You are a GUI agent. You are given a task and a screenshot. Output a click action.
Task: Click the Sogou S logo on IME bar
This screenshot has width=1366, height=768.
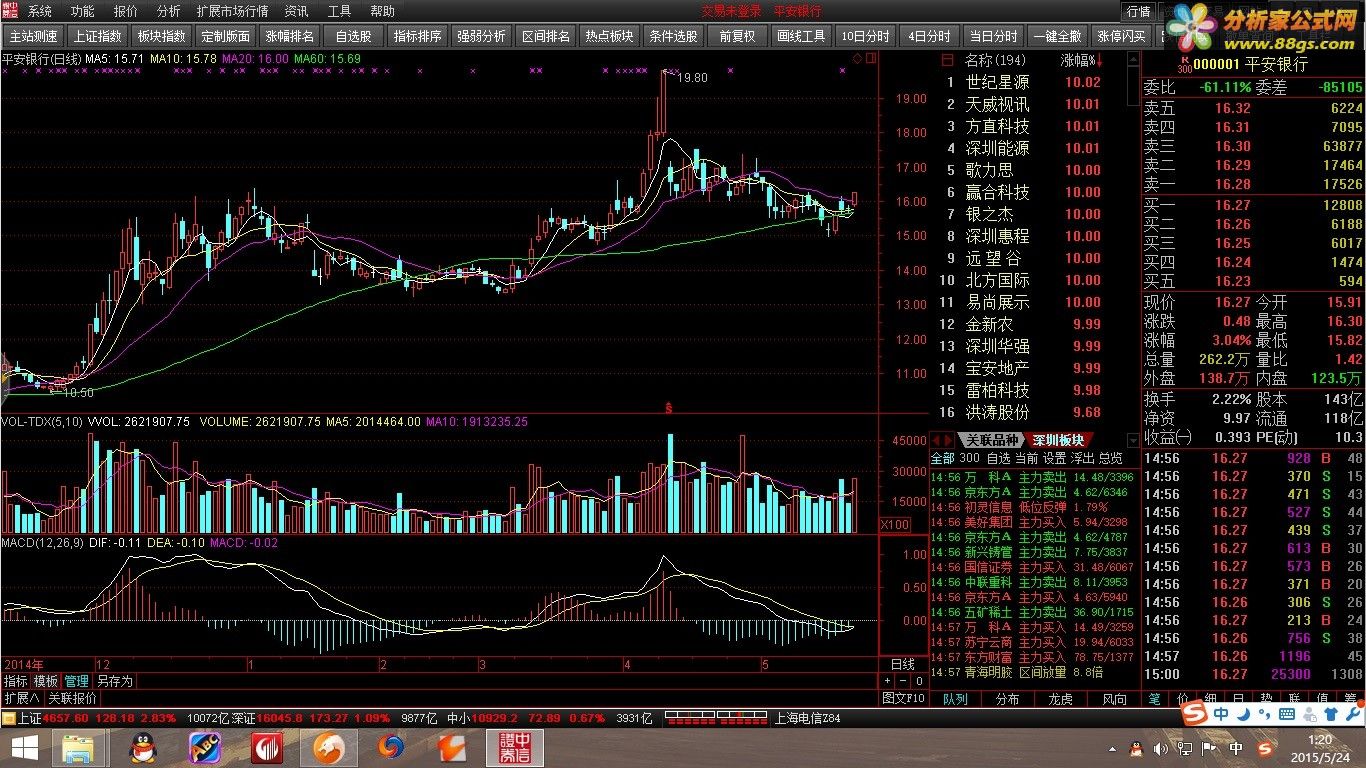click(1193, 714)
